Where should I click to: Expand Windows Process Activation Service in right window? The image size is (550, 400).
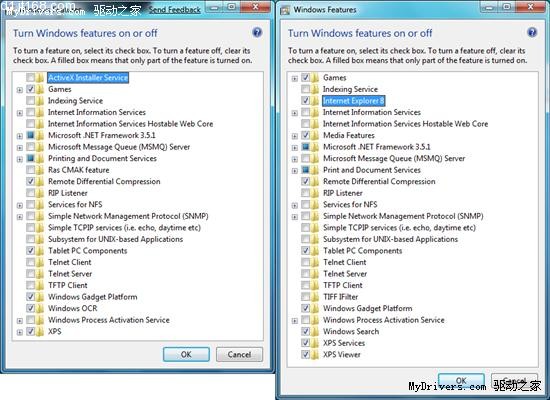(295, 321)
